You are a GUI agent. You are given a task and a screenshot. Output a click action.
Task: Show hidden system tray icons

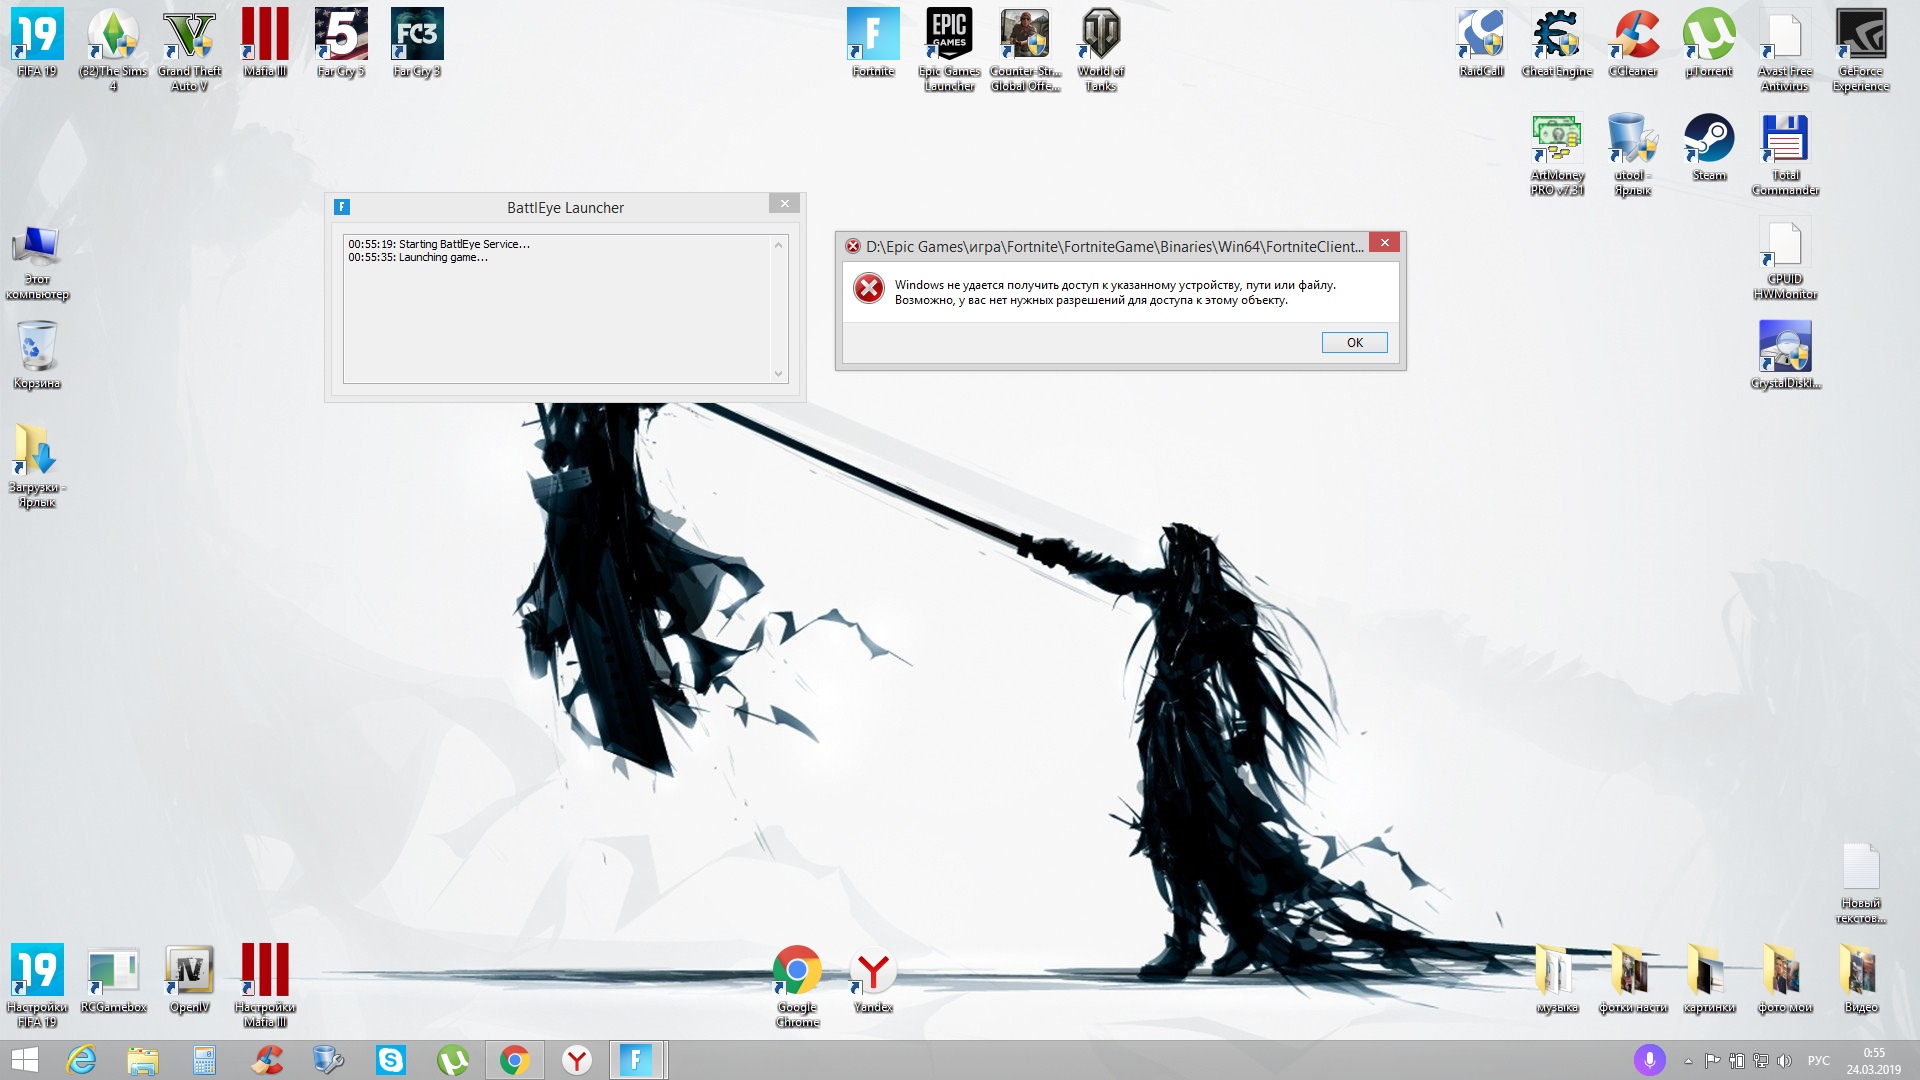click(1688, 1061)
